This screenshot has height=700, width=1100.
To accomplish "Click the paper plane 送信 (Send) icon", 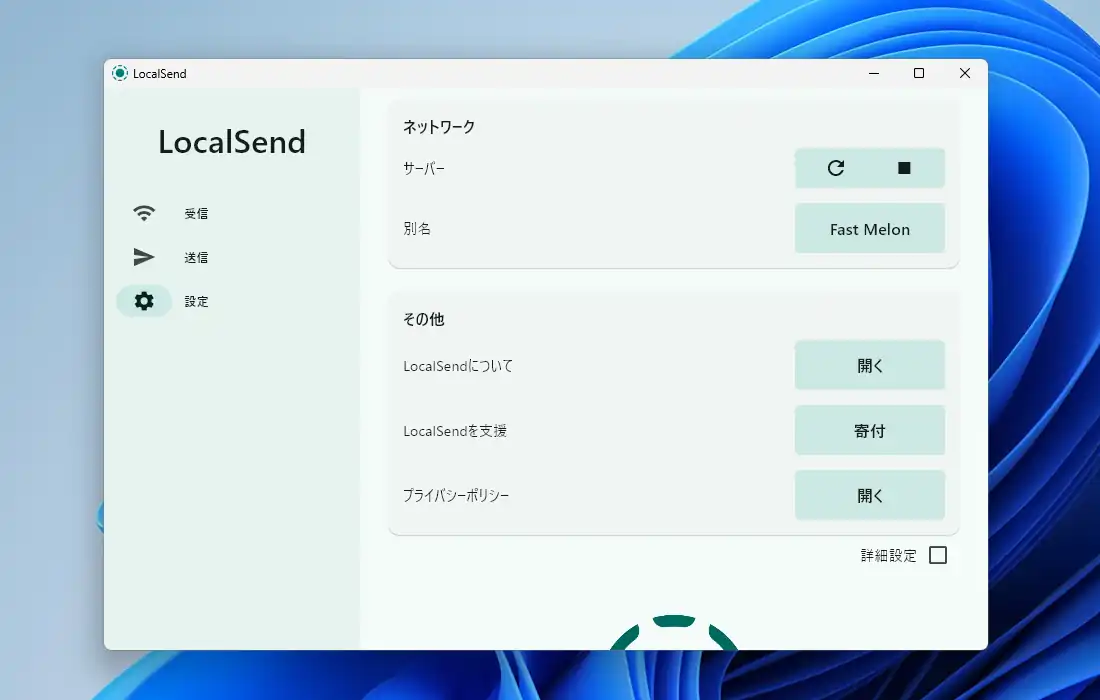I will click(144, 257).
